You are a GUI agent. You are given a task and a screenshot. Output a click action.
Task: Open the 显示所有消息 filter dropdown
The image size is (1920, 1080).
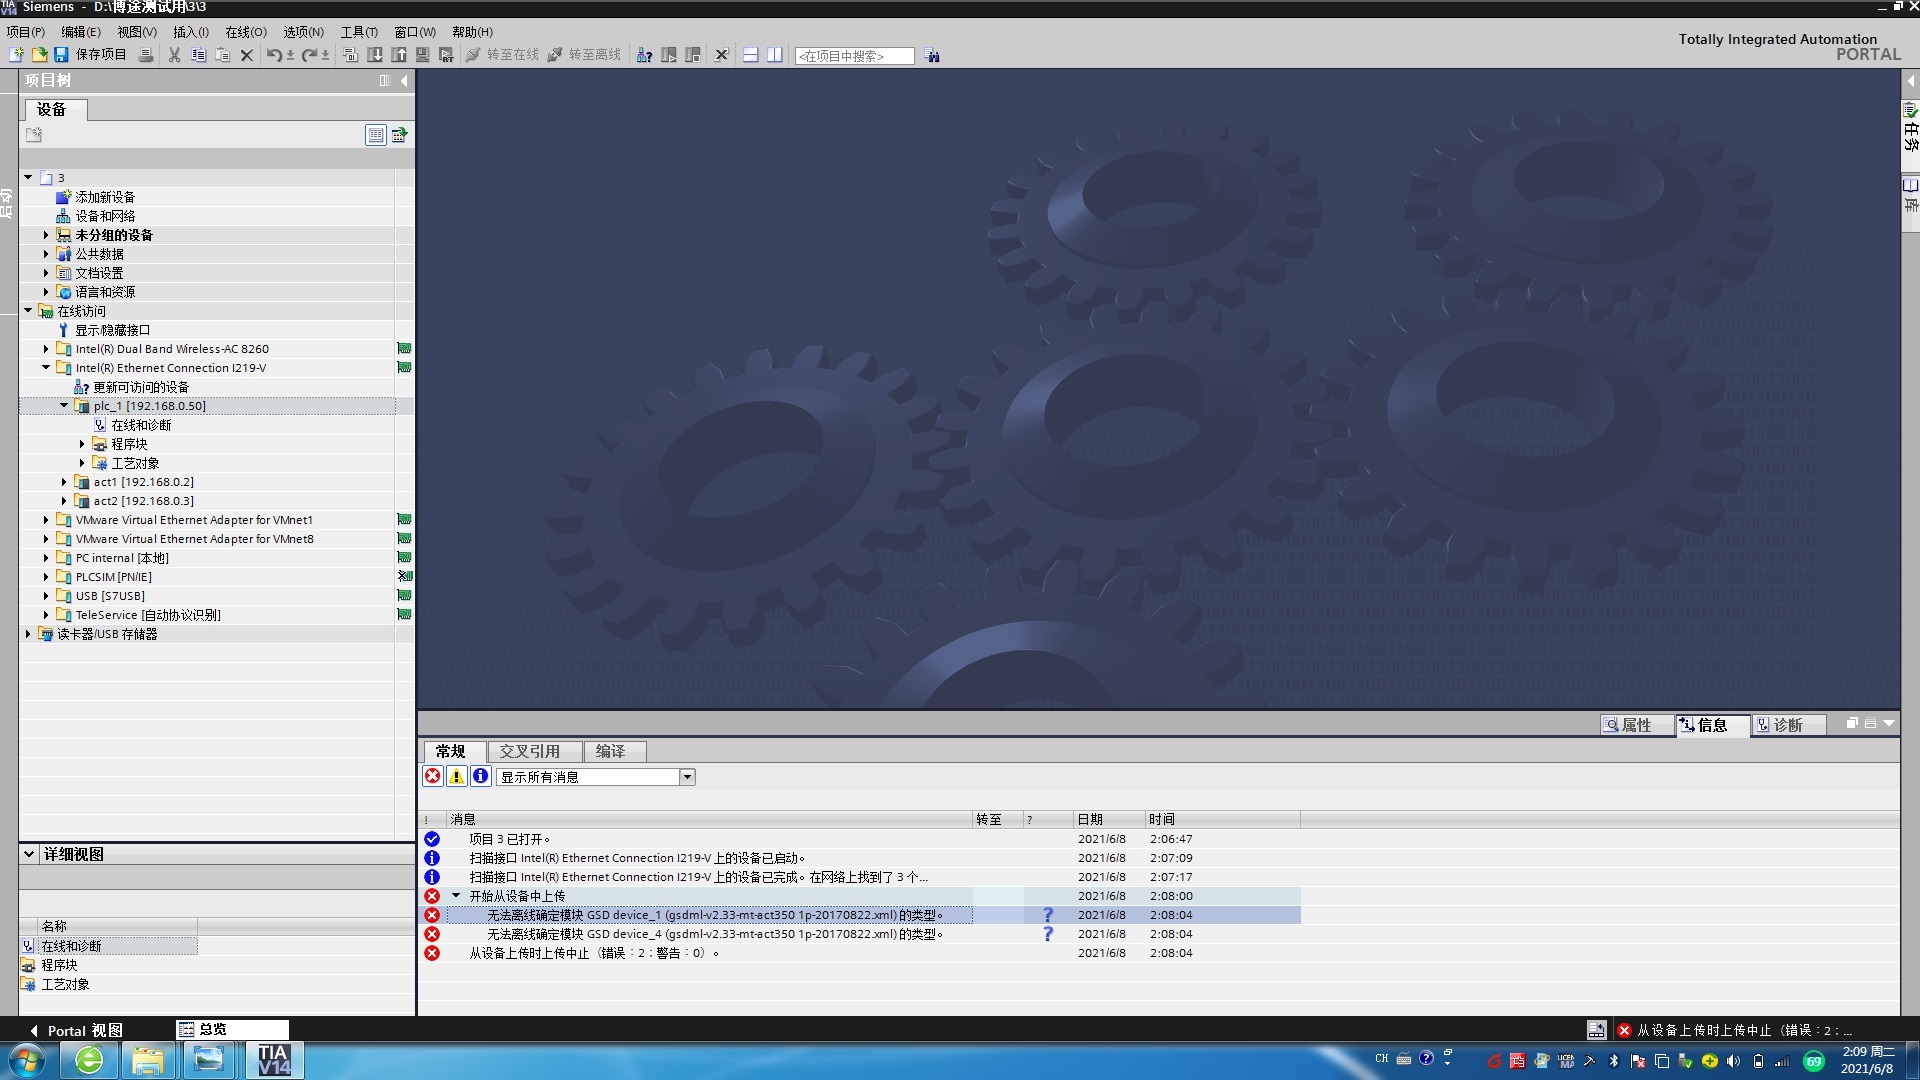tap(687, 777)
